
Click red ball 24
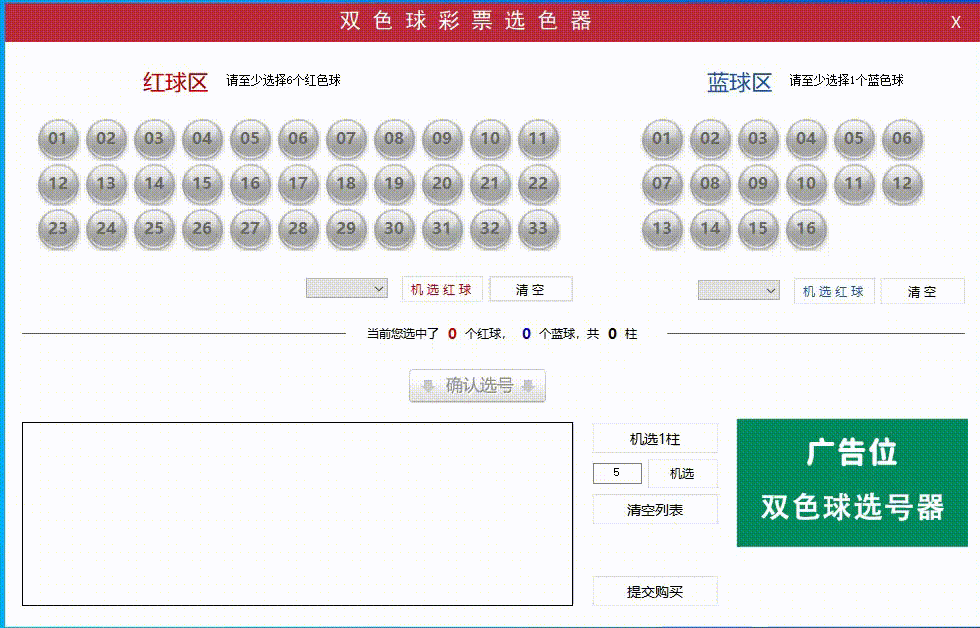(106, 229)
